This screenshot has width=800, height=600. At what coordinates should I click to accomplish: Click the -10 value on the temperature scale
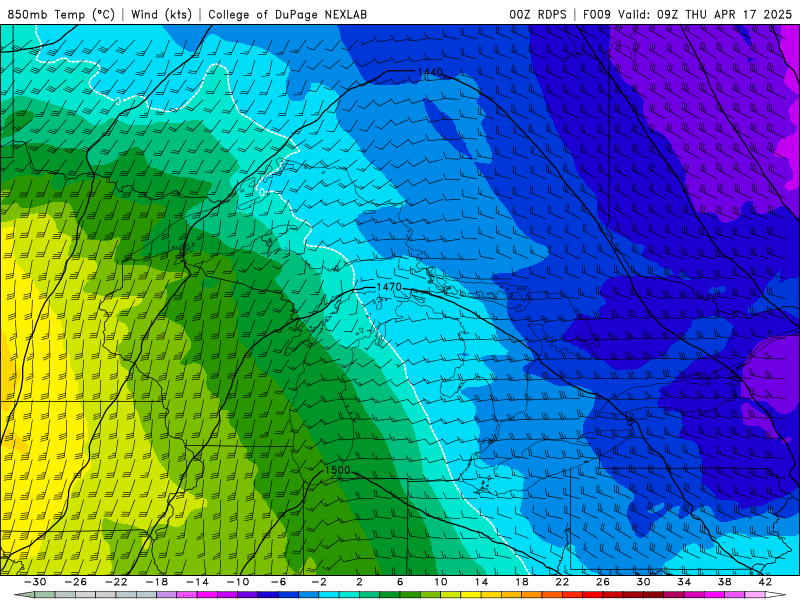coord(238,582)
